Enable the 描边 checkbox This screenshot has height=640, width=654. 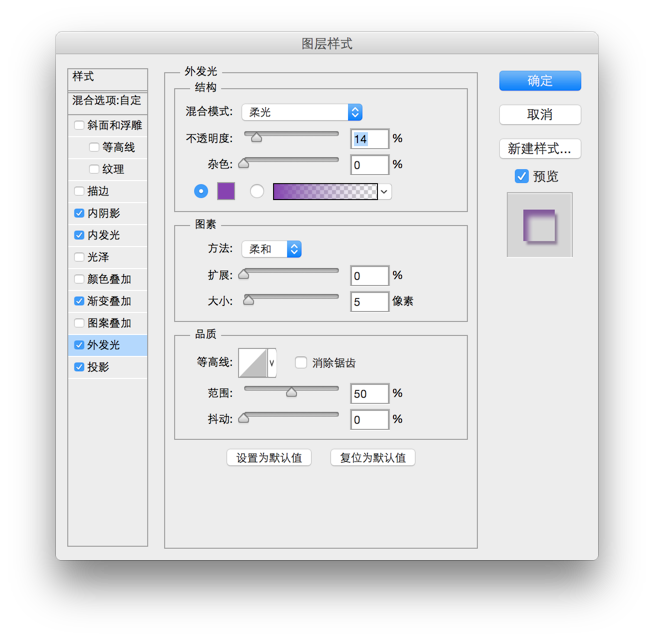pyautogui.click(x=79, y=191)
